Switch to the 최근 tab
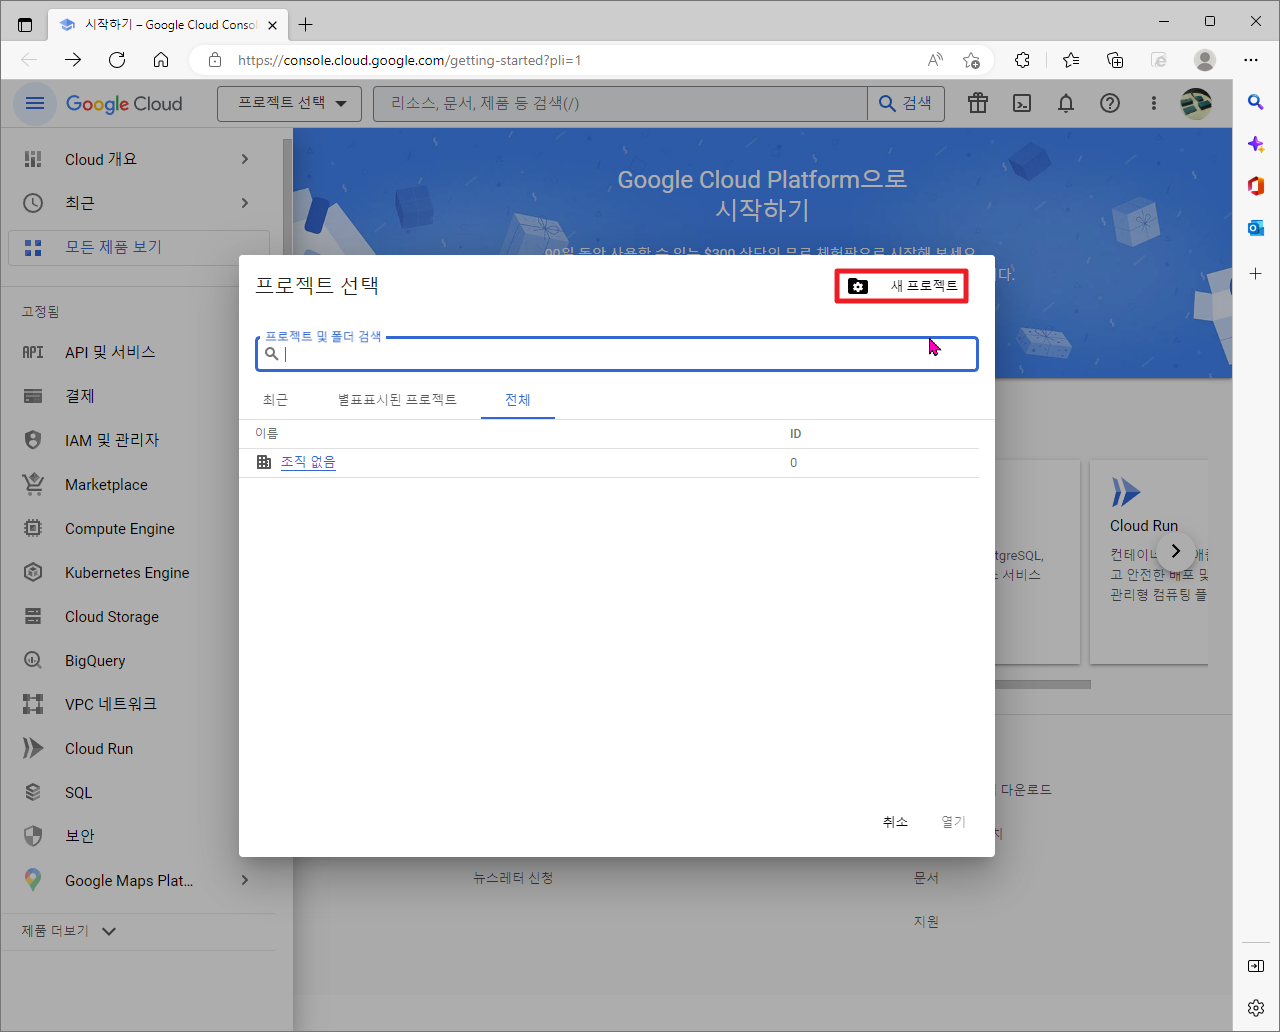Image resolution: width=1280 pixels, height=1032 pixels. (275, 400)
